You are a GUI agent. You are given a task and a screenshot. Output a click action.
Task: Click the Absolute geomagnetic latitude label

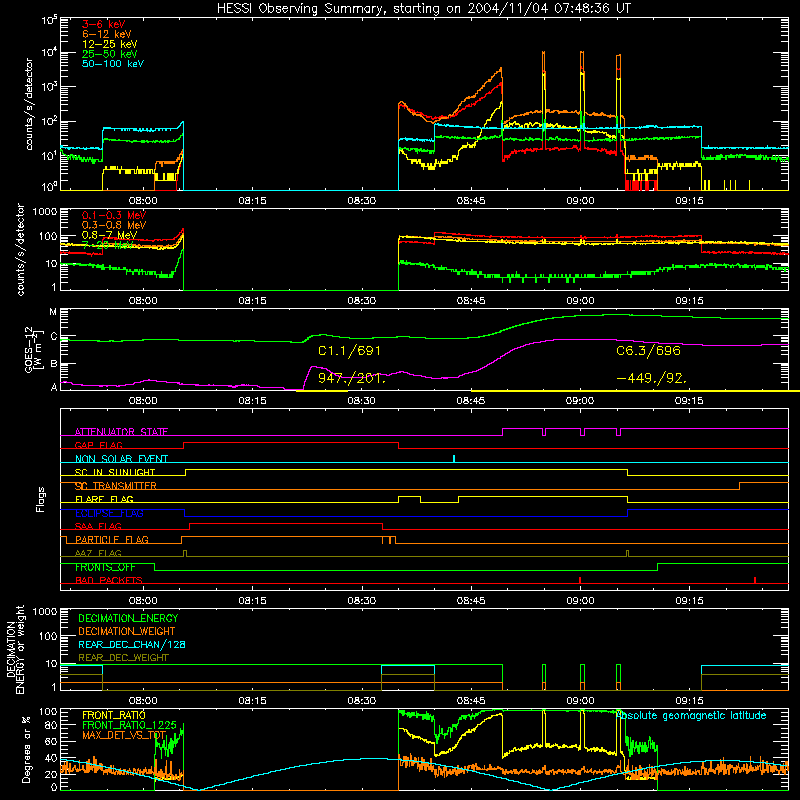point(691,716)
